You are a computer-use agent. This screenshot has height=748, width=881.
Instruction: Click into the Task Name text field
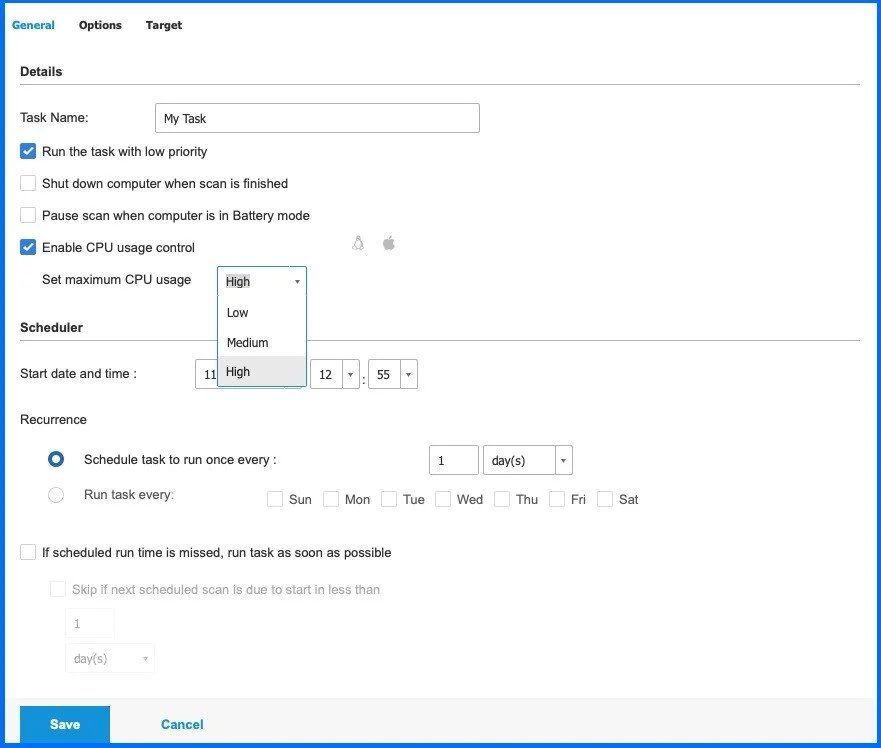point(317,118)
